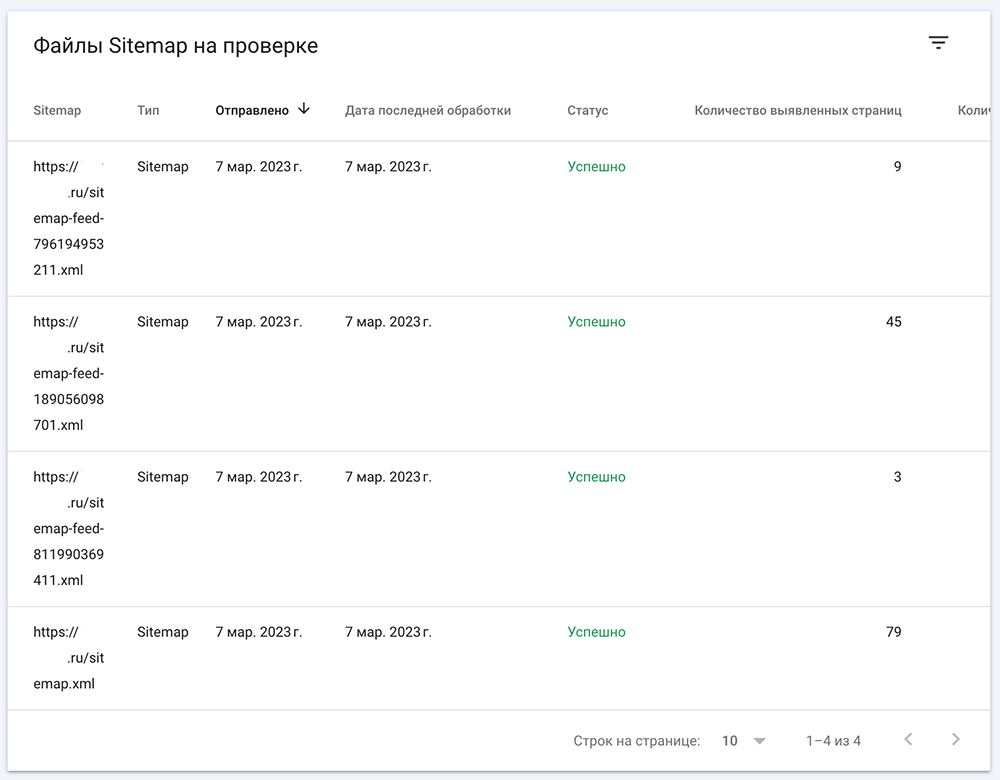Go to next page arrow
The height and width of the screenshot is (780, 1000).
point(955,740)
